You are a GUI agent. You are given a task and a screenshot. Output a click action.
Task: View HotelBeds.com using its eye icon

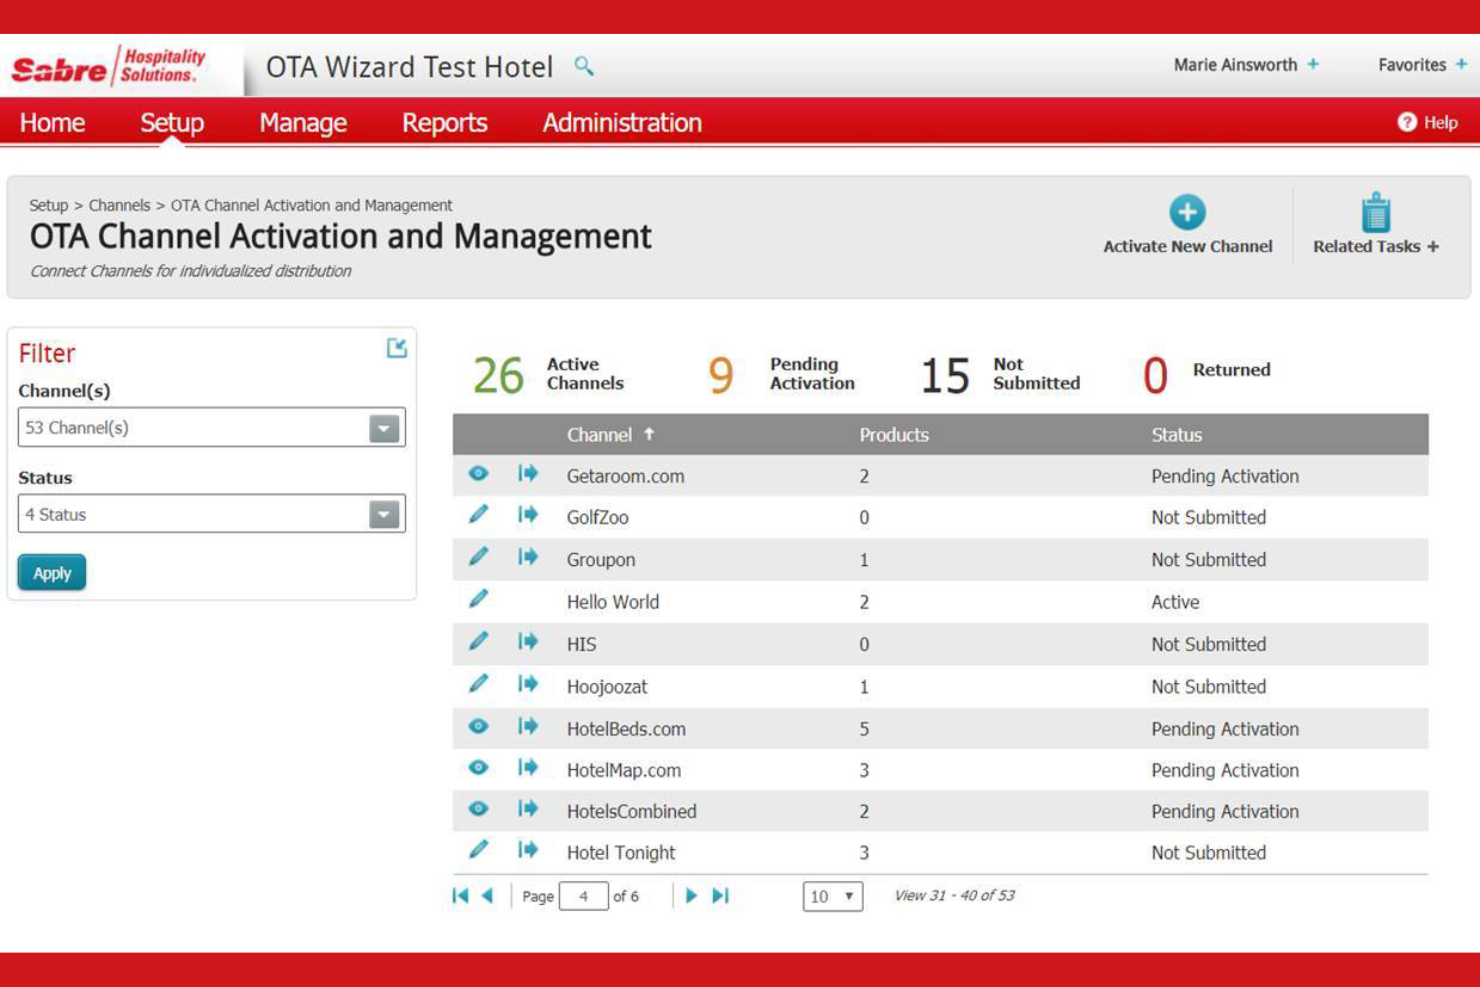coord(478,726)
